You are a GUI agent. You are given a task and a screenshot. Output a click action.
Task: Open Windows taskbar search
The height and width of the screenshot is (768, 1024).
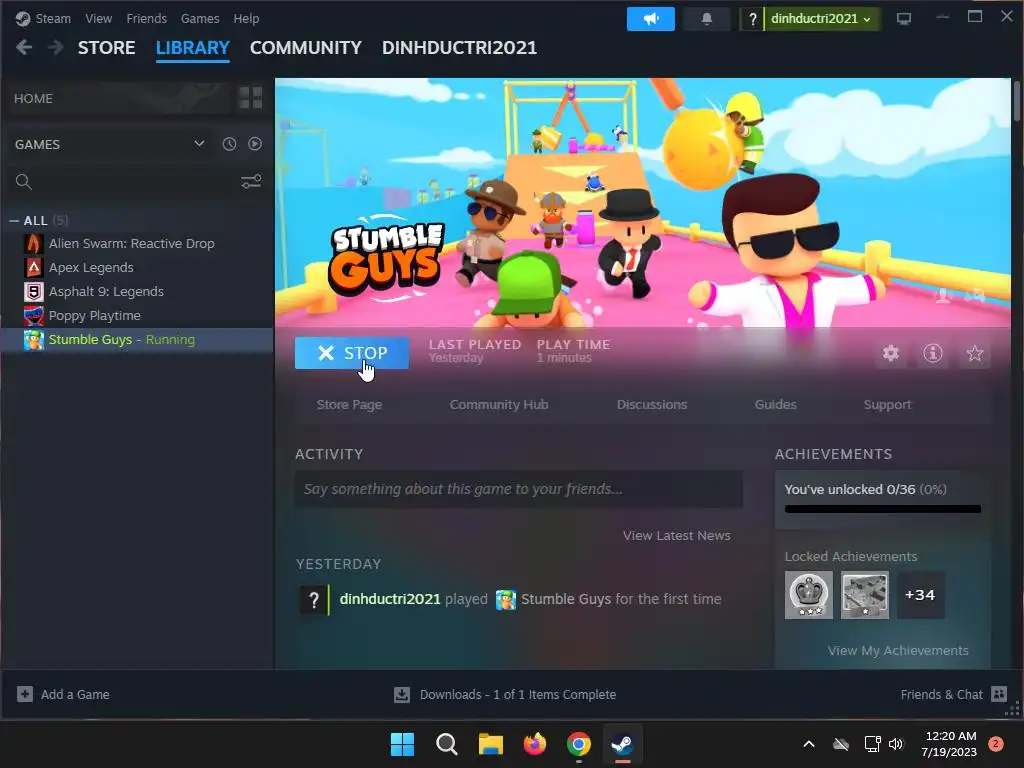point(447,744)
